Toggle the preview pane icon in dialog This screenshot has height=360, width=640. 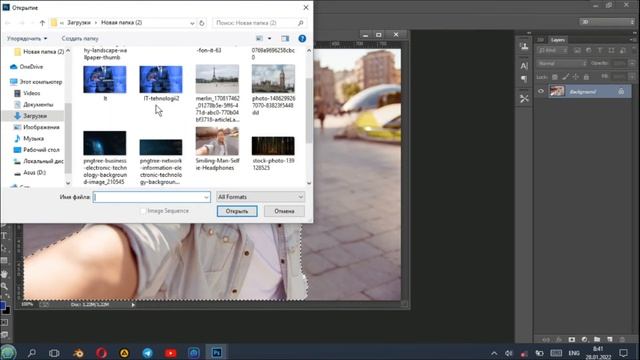click(285, 38)
